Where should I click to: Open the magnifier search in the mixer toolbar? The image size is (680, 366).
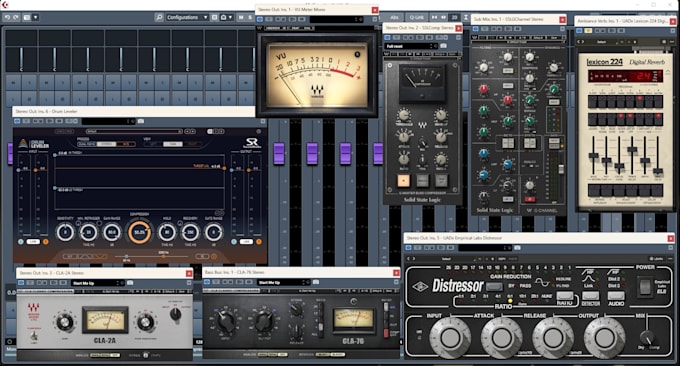tap(159, 17)
